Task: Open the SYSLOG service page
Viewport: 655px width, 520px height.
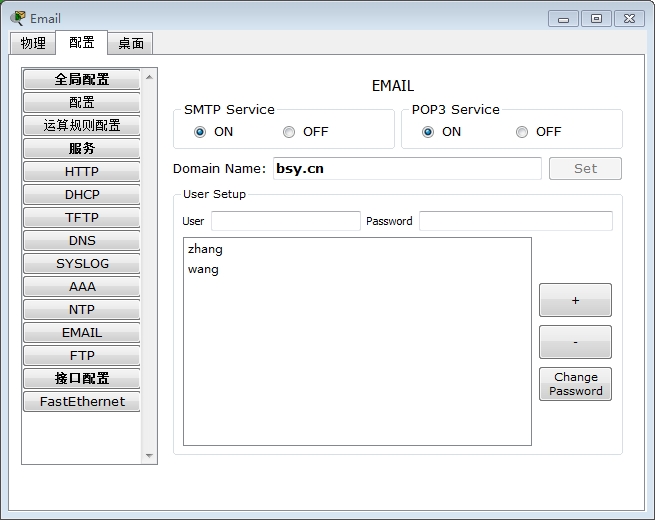Action: pos(82,263)
